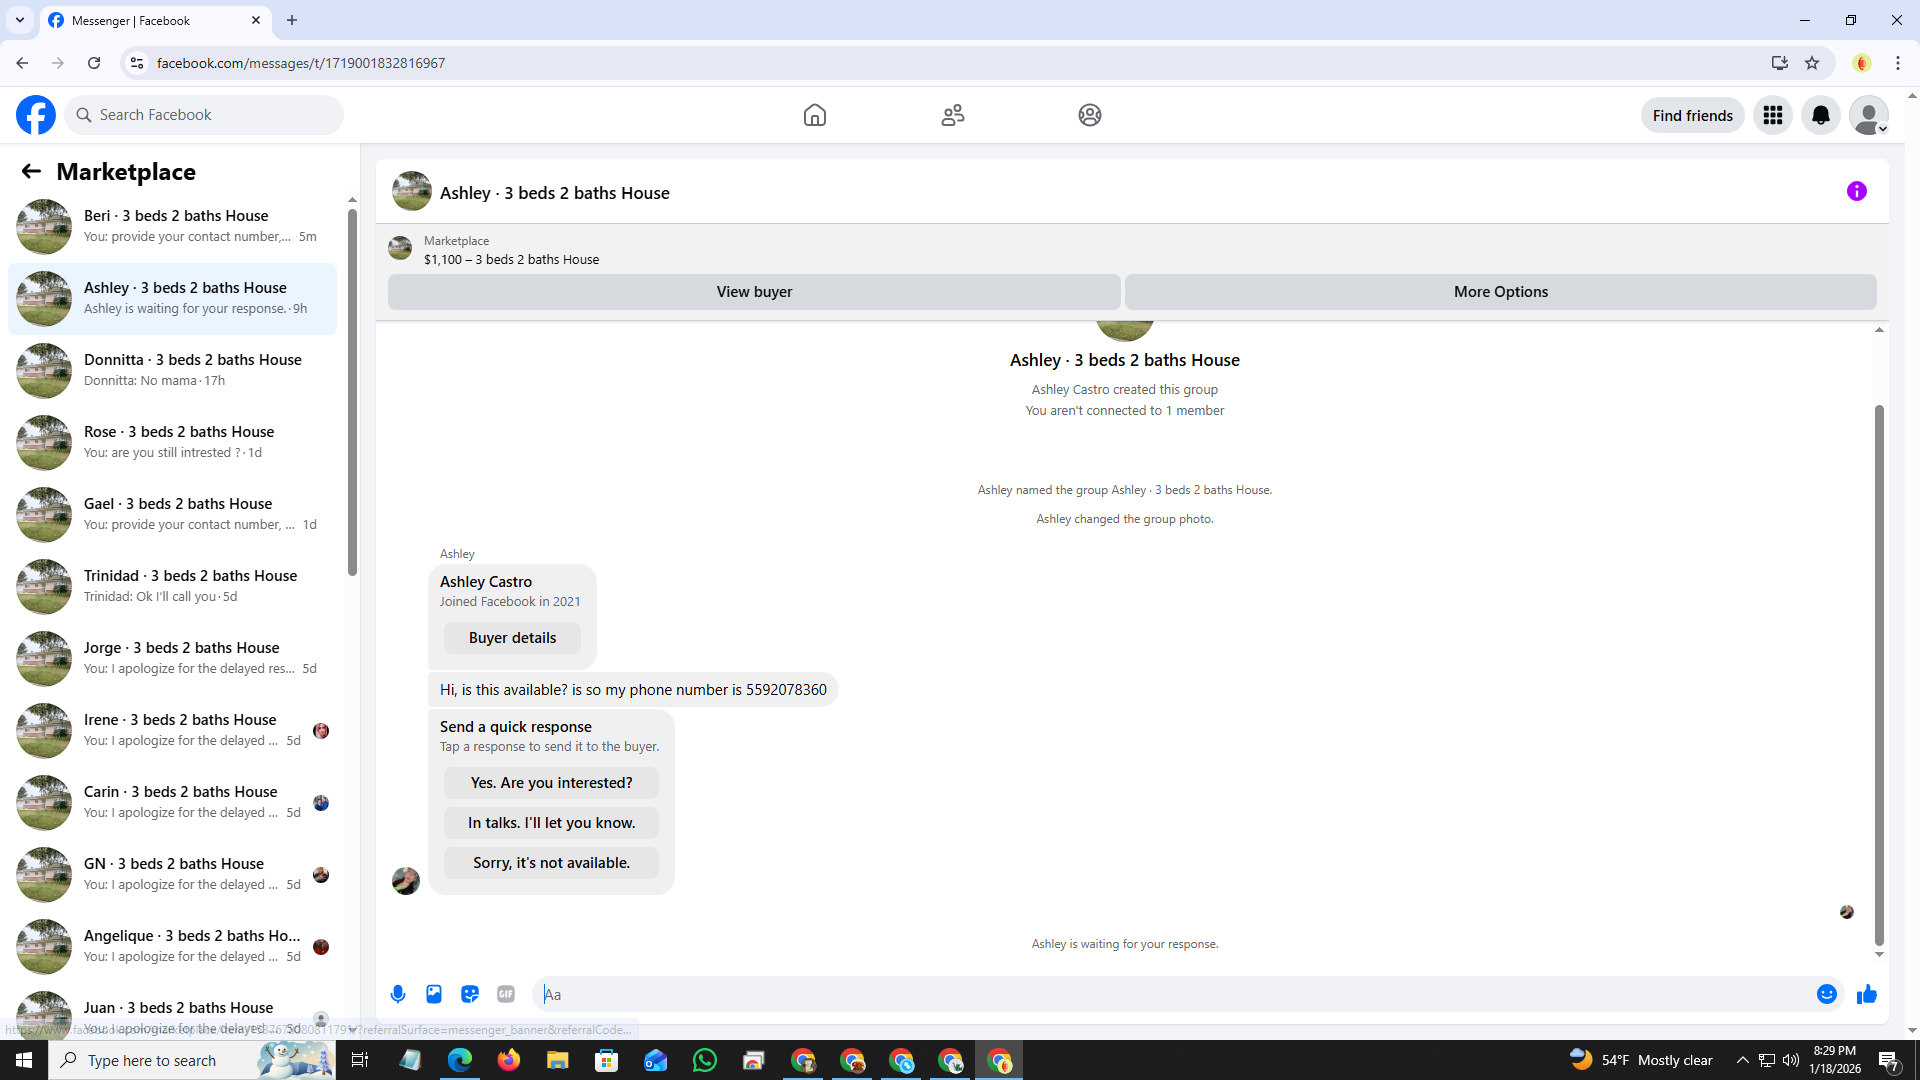Go back from Marketplace chats list
The width and height of the screenshot is (1920, 1080).
(x=31, y=171)
